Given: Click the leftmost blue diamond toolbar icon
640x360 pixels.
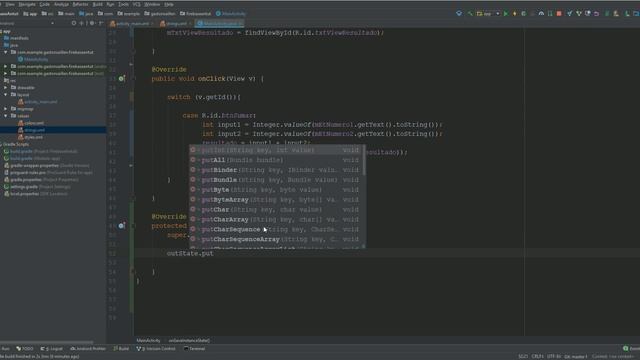Looking at the screenshot, I should 459,13.
